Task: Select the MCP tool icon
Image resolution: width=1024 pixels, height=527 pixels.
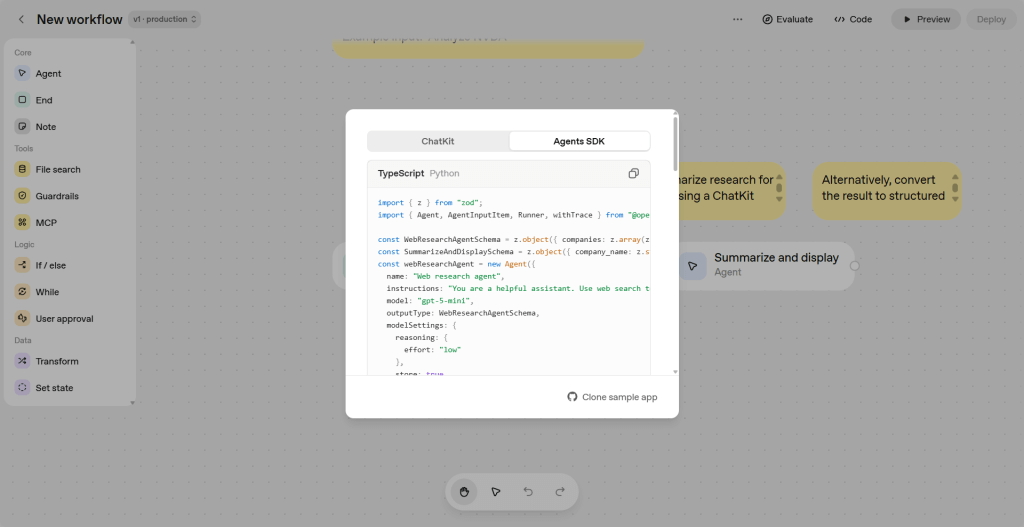Action: pos(22,223)
